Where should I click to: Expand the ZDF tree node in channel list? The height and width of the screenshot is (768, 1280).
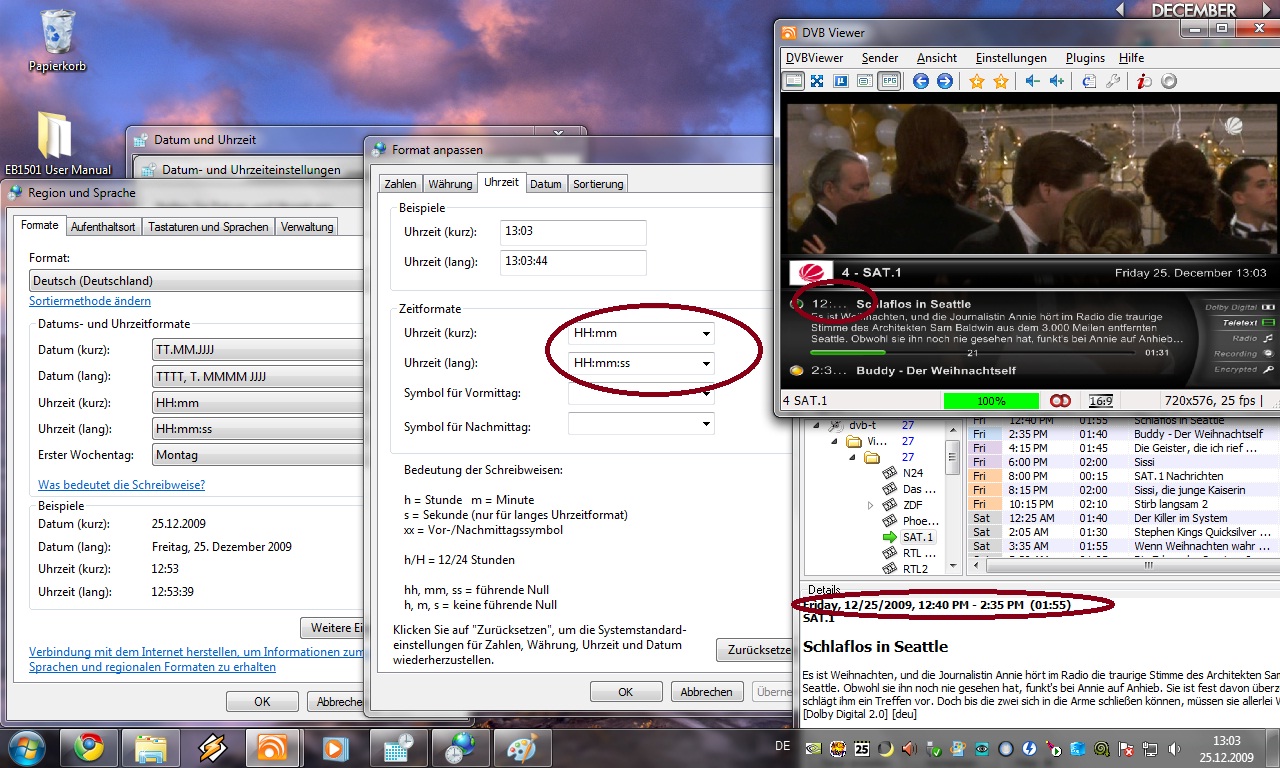click(870, 506)
